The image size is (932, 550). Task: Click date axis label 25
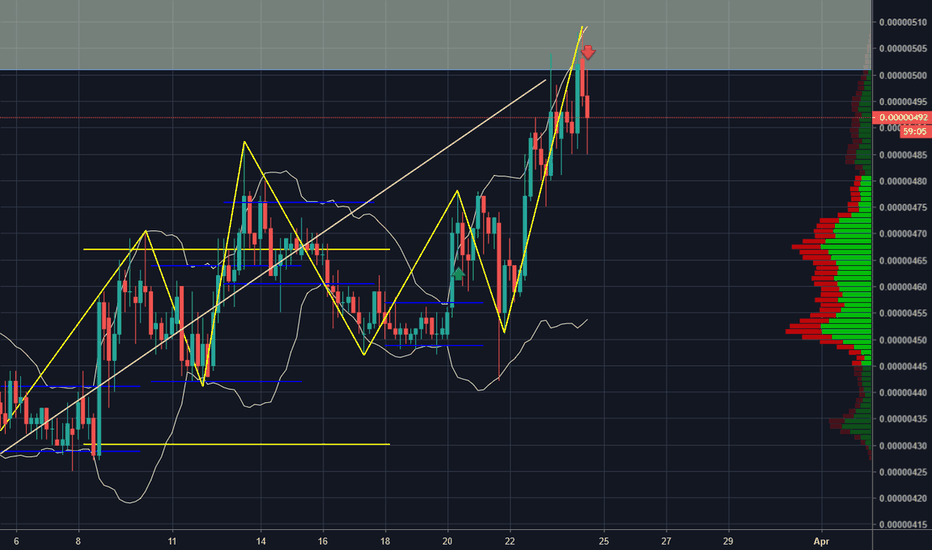[604, 541]
